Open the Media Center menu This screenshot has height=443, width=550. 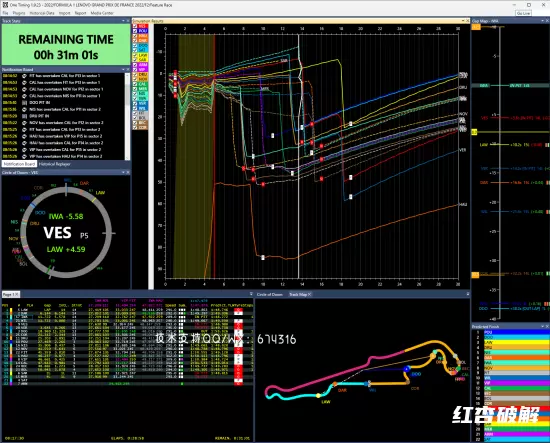pos(102,13)
